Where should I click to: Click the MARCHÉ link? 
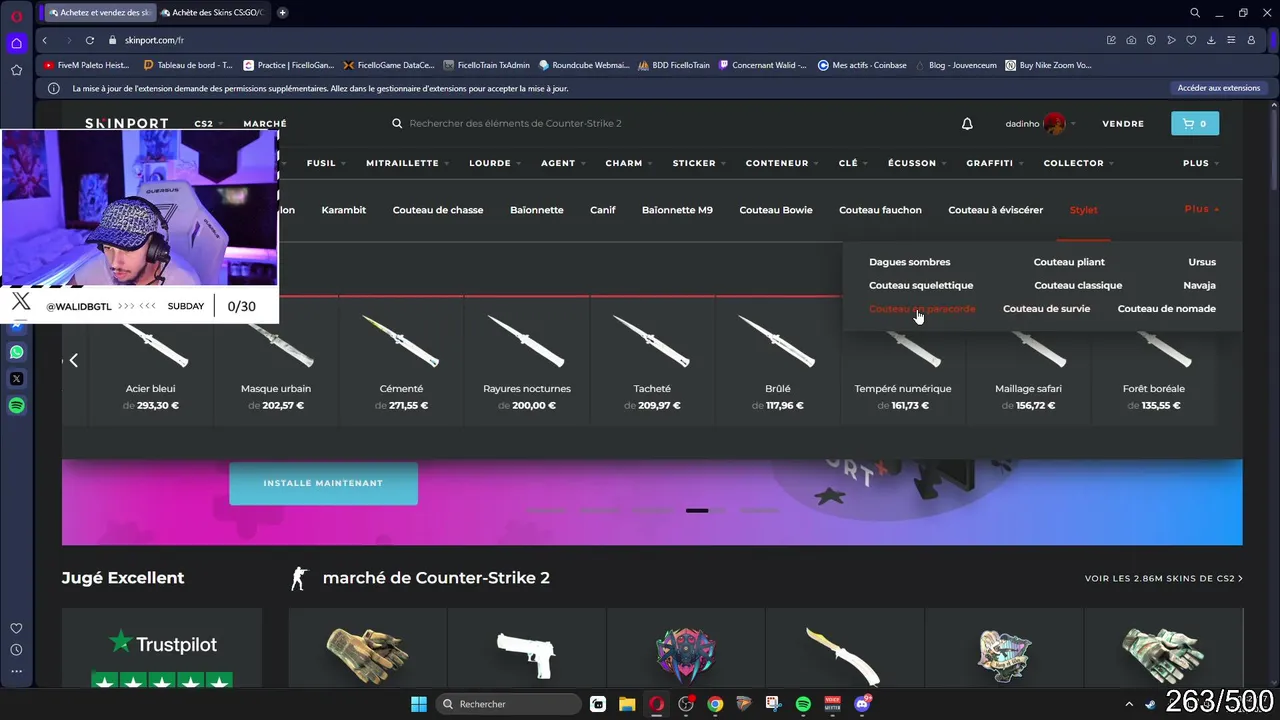coord(265,124)
